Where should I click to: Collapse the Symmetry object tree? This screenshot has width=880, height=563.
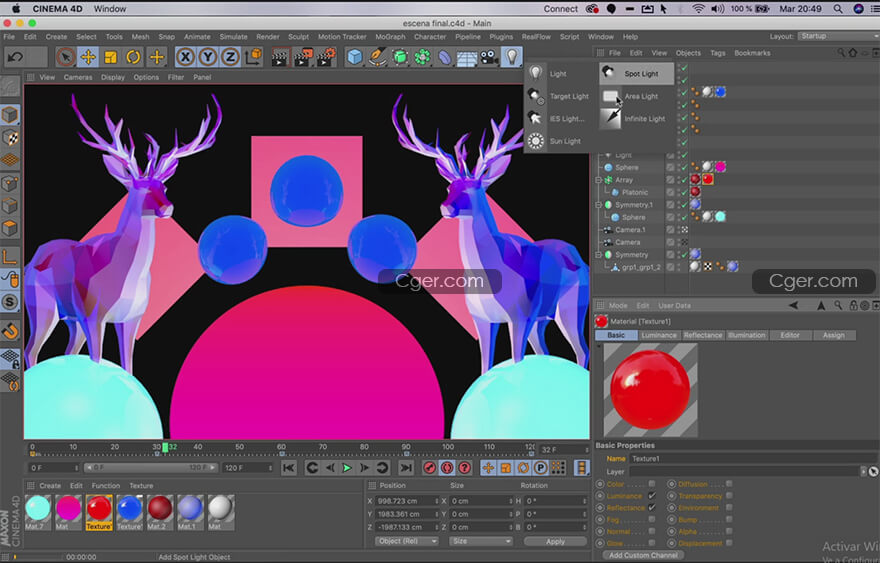tap(599, 255)
